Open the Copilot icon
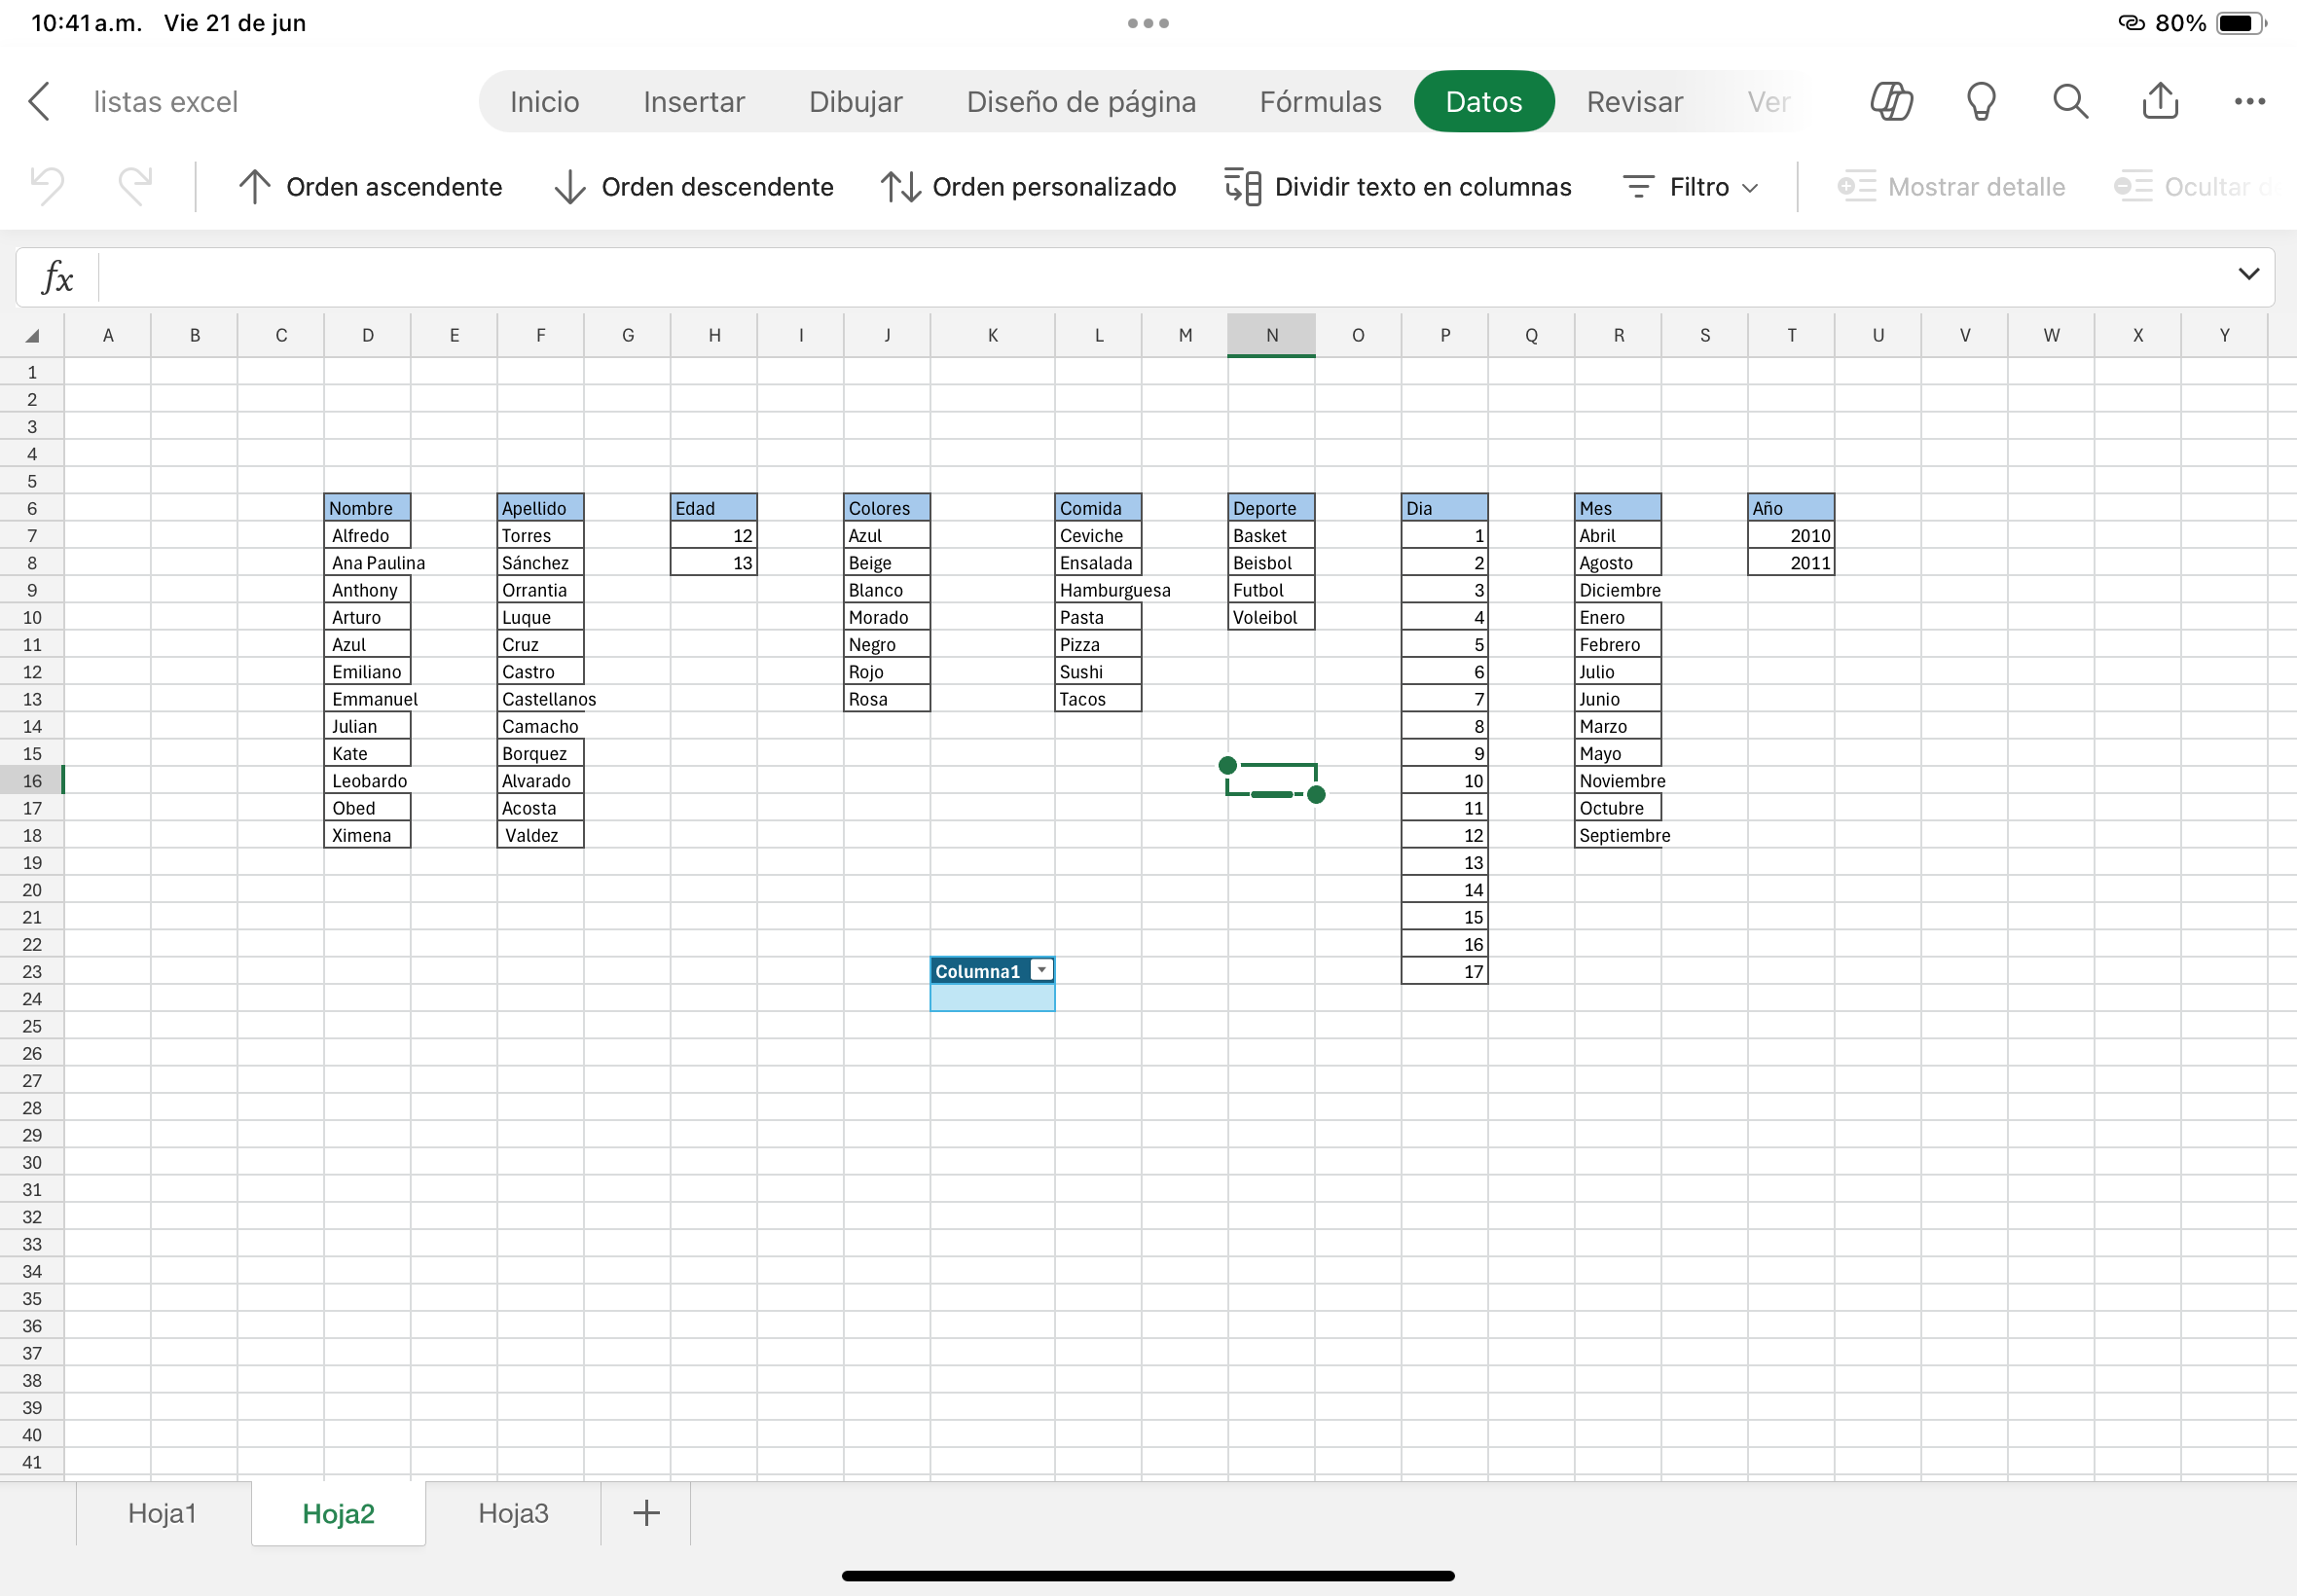The width and height of the screenshot is (2297, 1596). 1891,102
